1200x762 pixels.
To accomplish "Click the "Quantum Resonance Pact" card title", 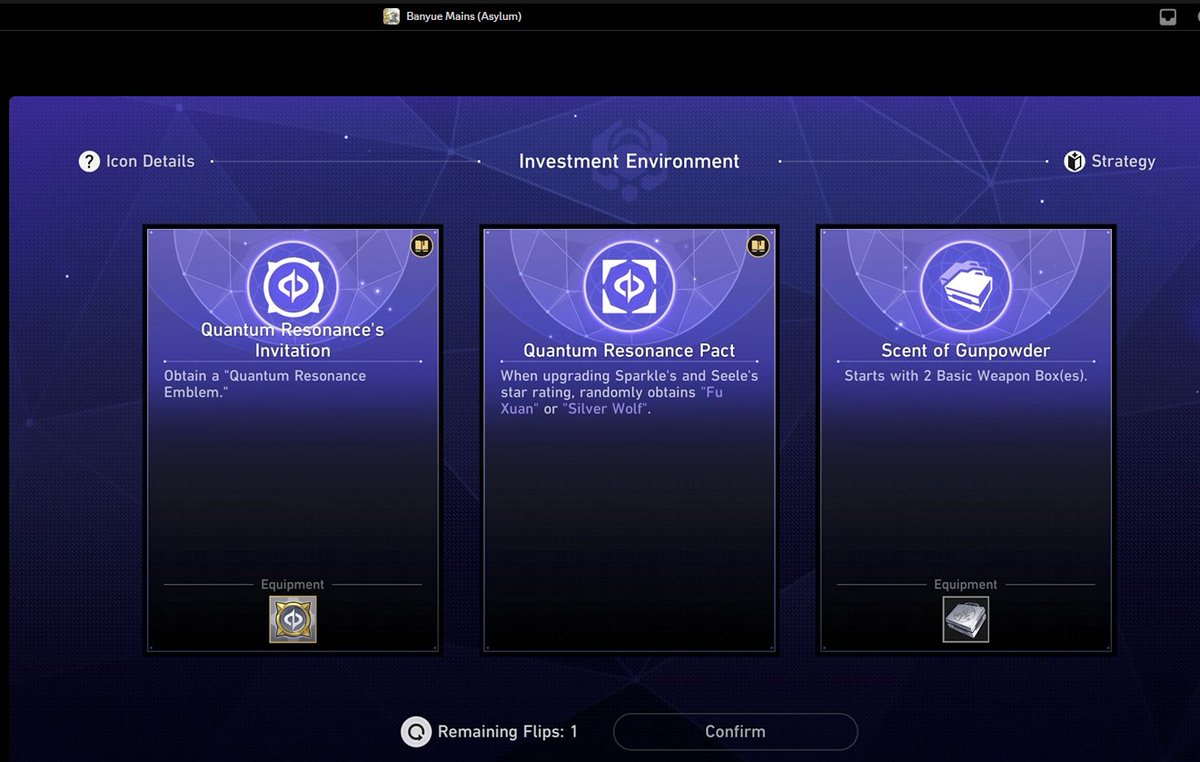I will (629, 351).
